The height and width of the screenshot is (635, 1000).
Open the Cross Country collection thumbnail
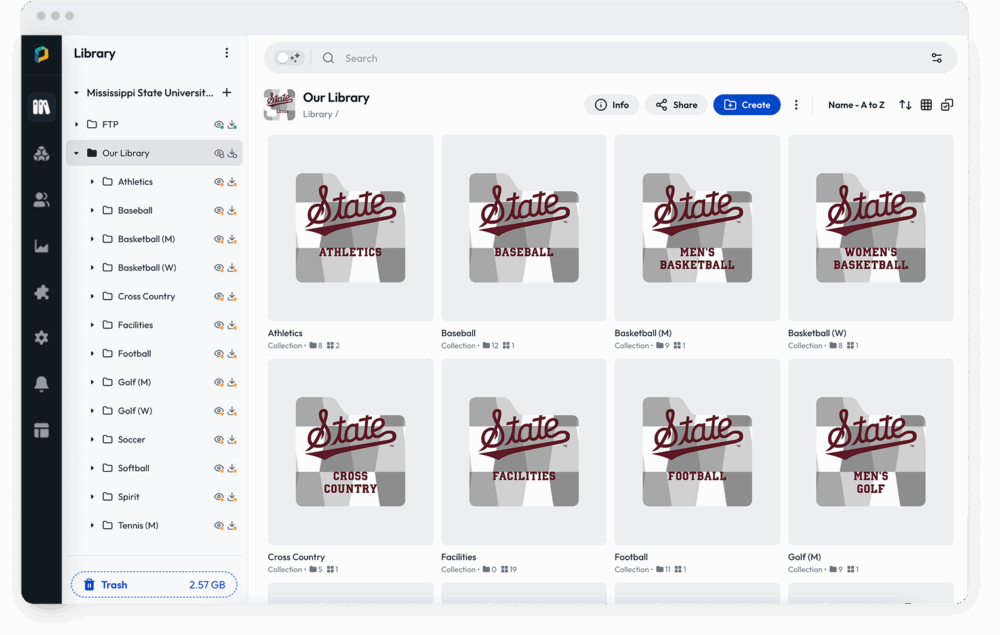pos(350,451)
